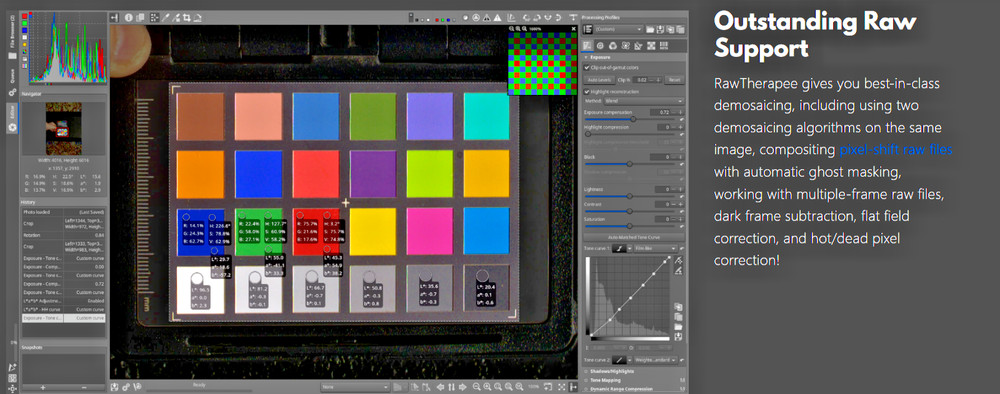The image size is (1000, 394).
Task: Close the 1600% detail window
Action: pos(573,29)
